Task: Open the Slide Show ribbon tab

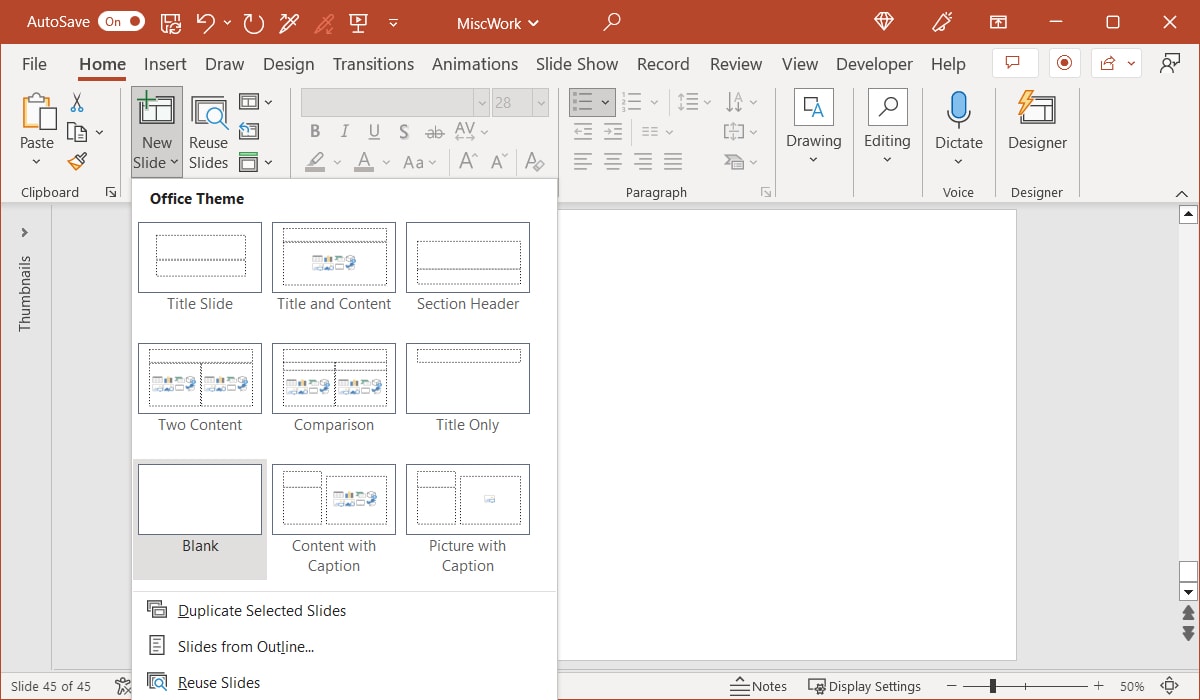Action: [x=577, y=63]
